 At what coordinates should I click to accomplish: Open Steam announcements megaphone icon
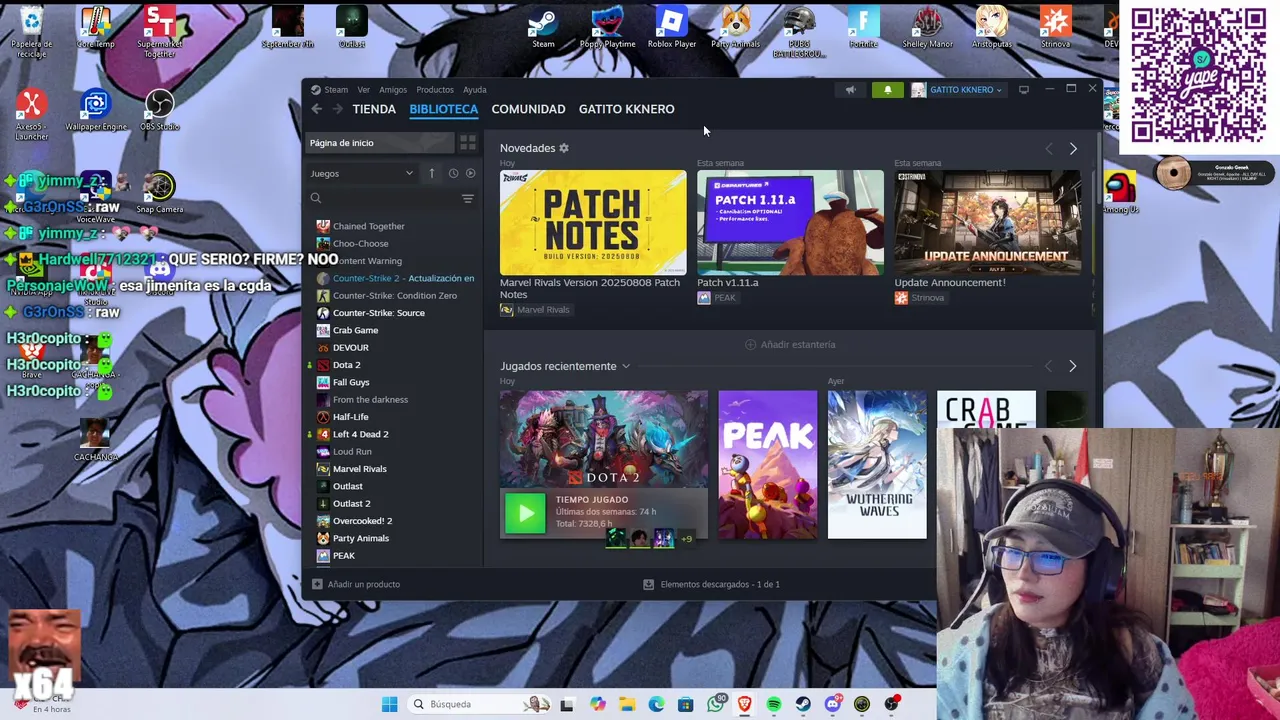[850, 90]
